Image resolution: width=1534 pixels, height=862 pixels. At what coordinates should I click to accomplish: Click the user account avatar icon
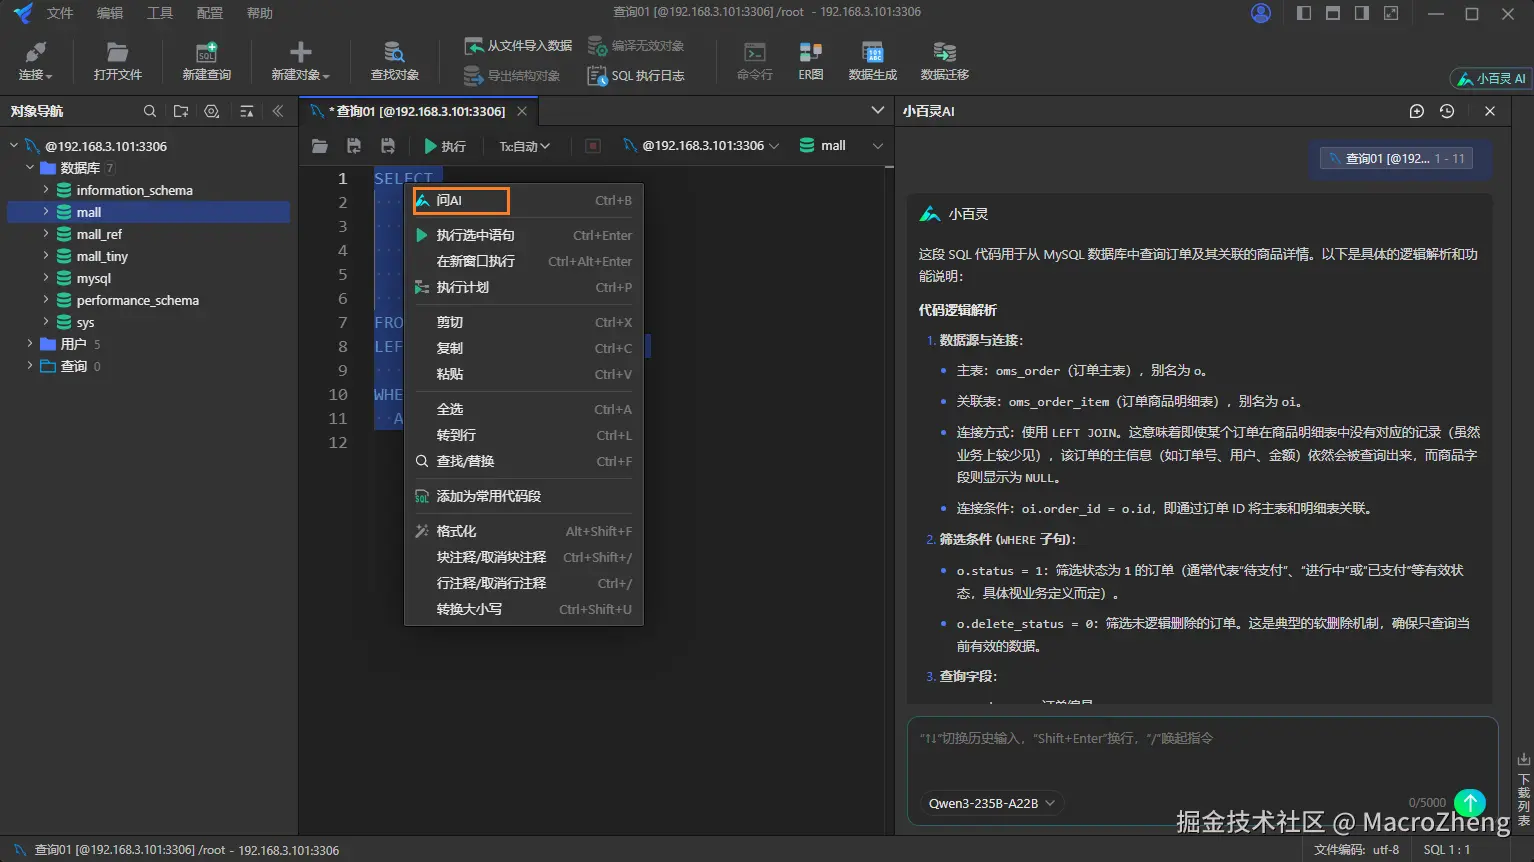[1261, 13]
